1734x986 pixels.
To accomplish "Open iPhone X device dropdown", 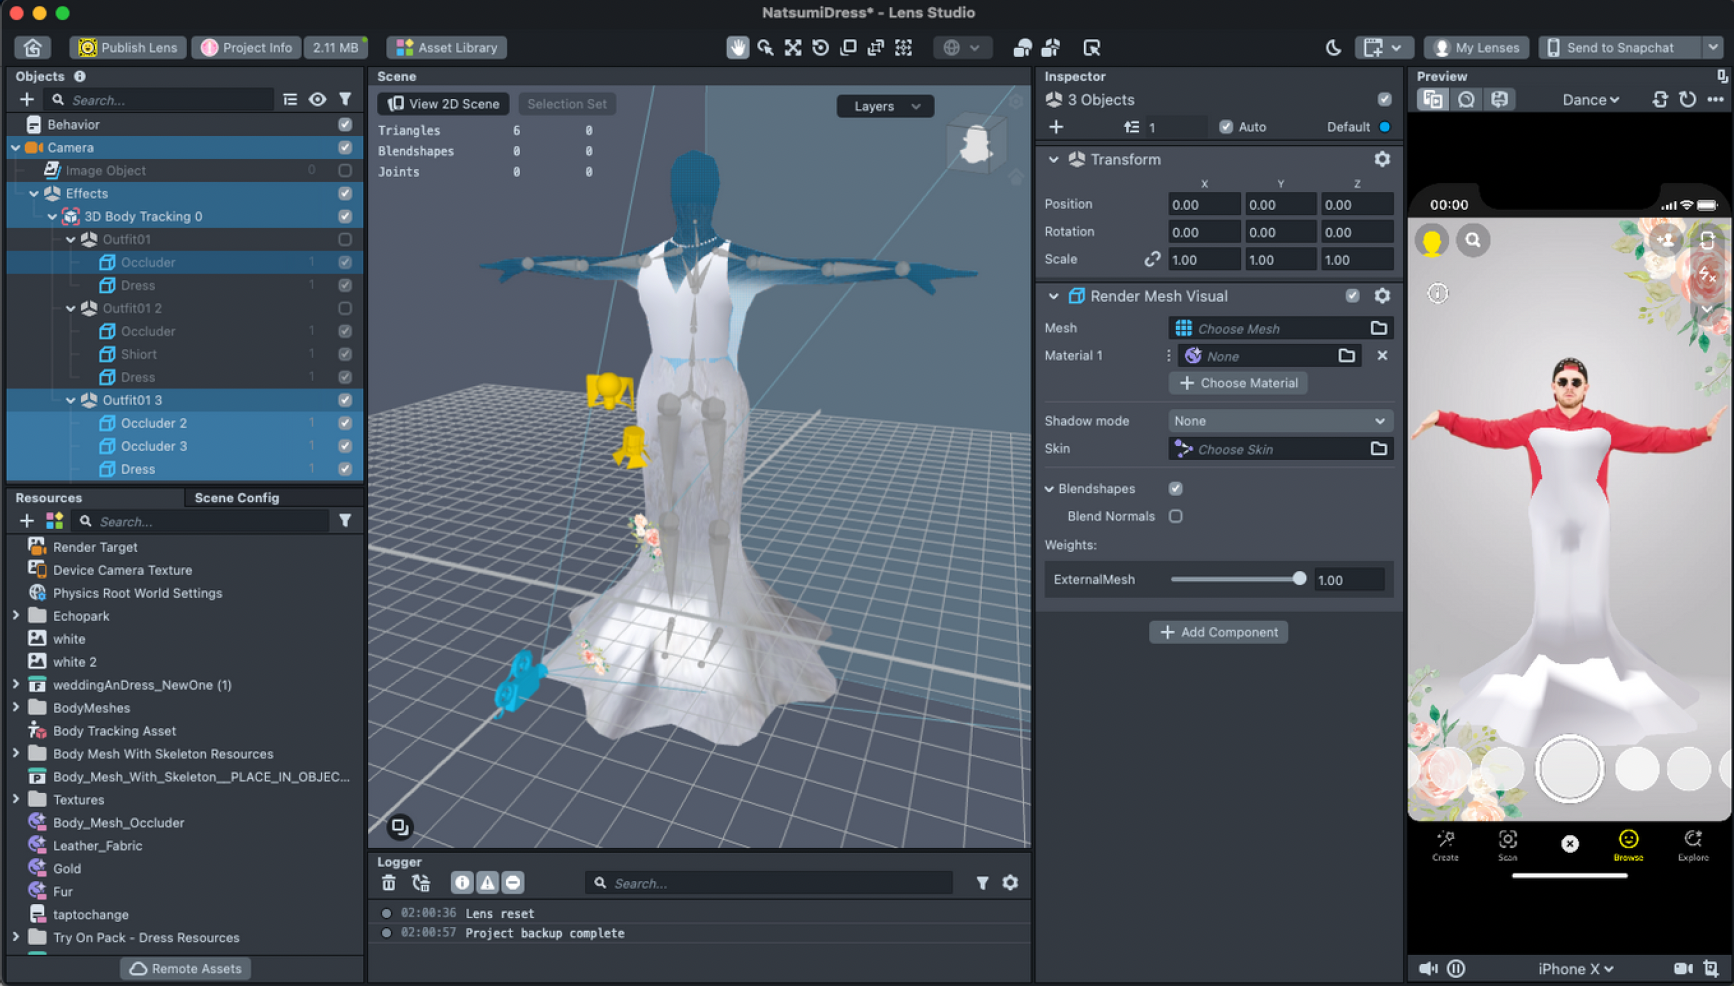I will coord(1575,968).
